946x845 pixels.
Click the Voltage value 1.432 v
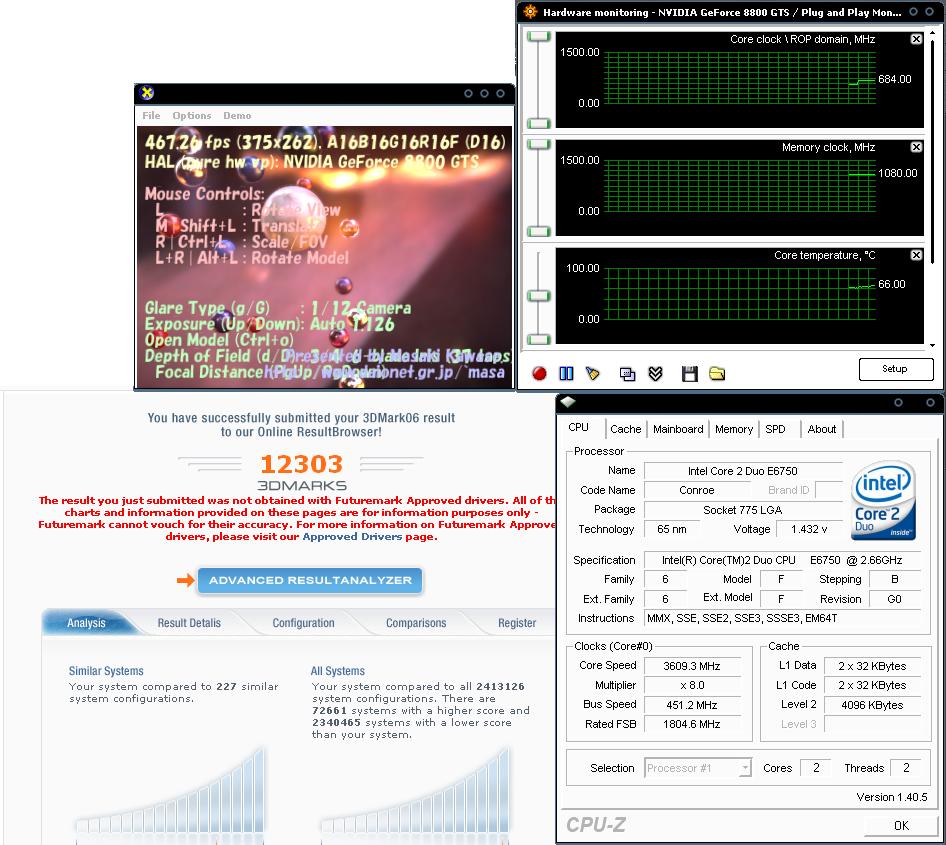809,529
